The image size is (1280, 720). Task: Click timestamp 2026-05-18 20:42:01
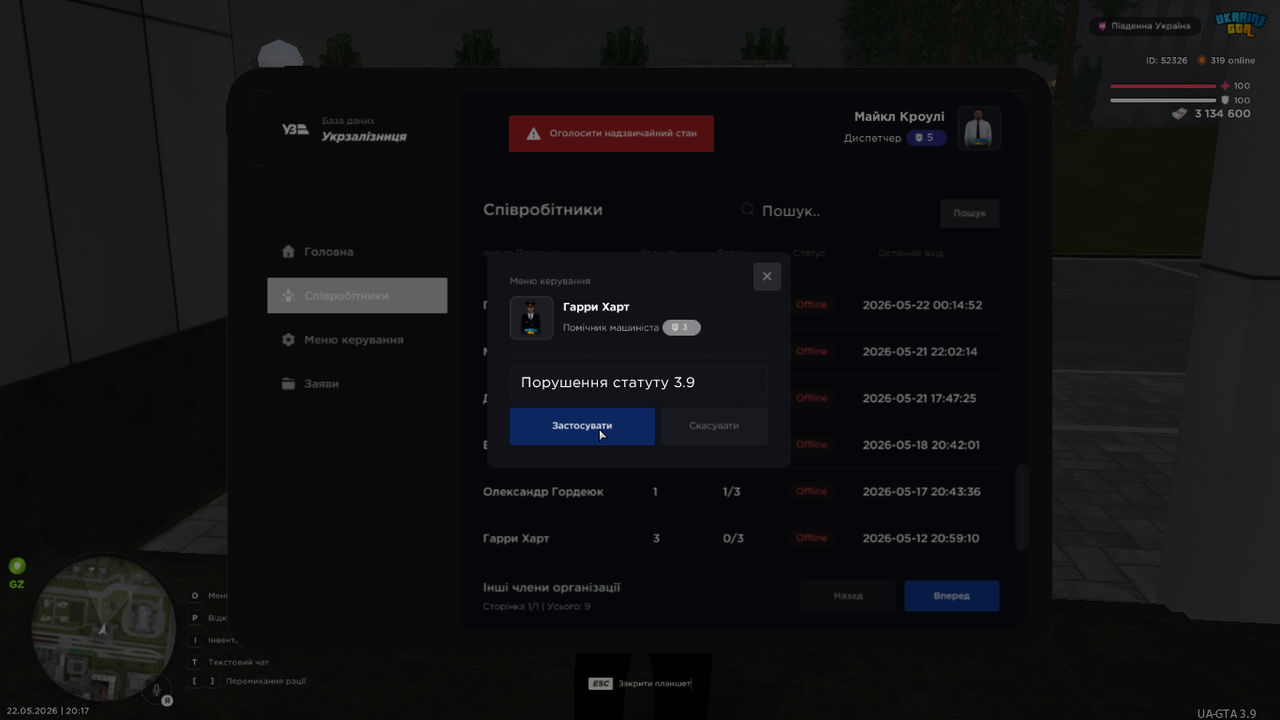click(x=921, y=445)
